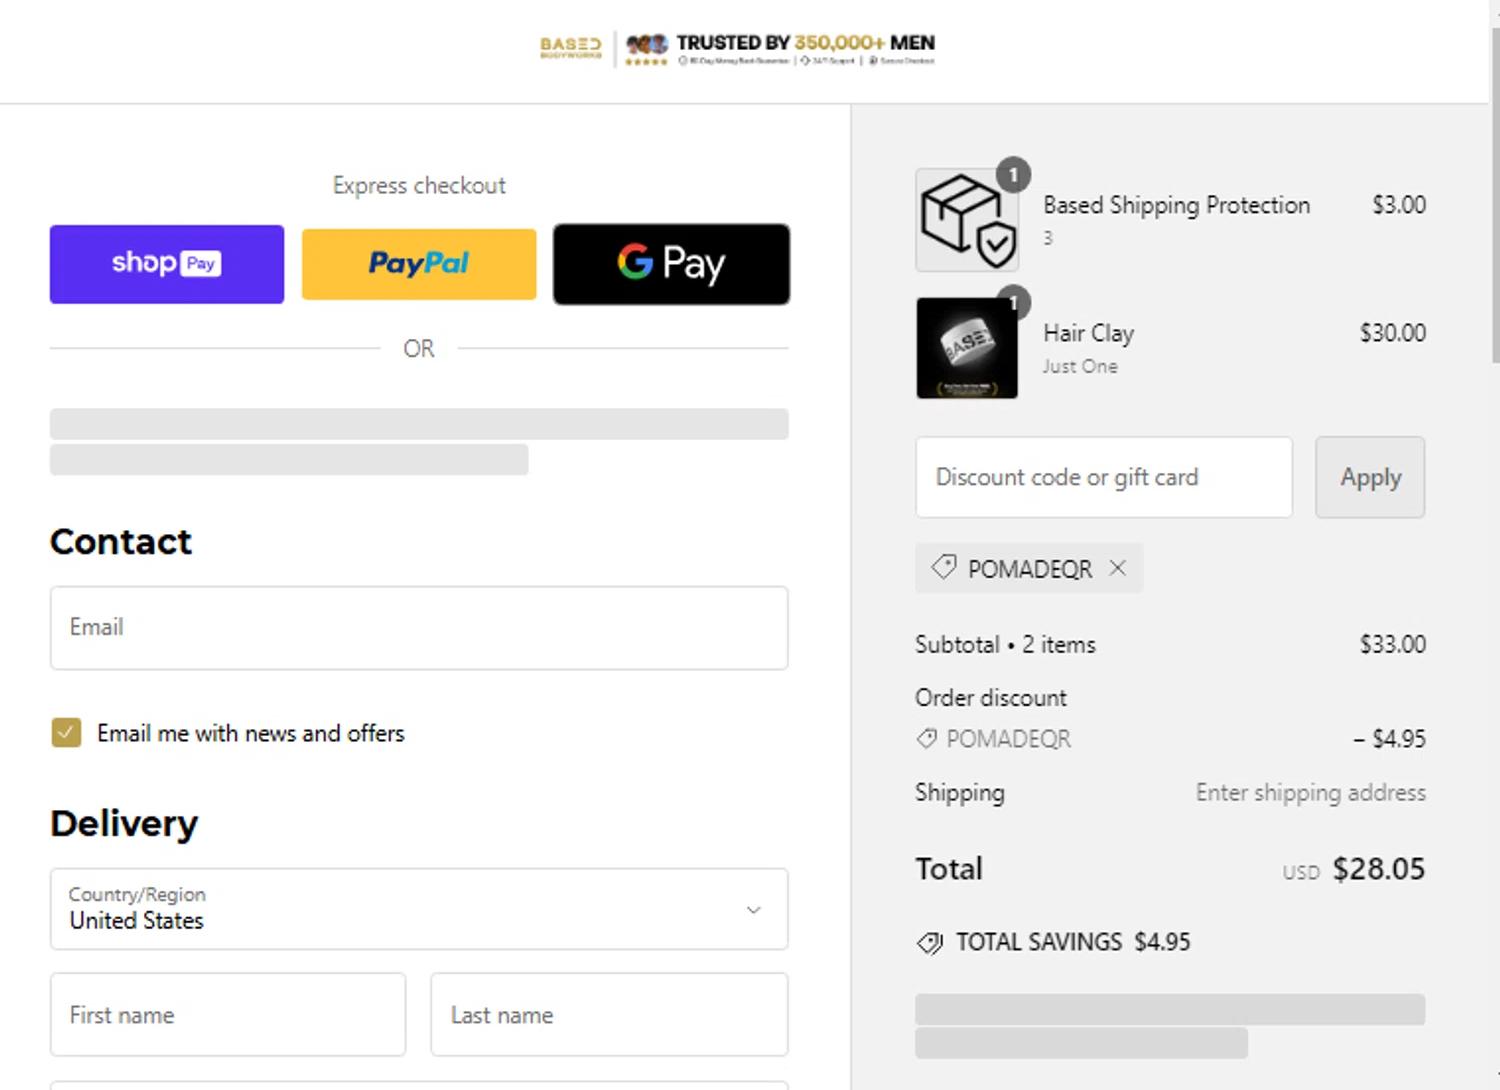This screenshot has width=1500, height=1090.
Task: Click the page's vertical scrollbar
Action: click(1494, 200)
